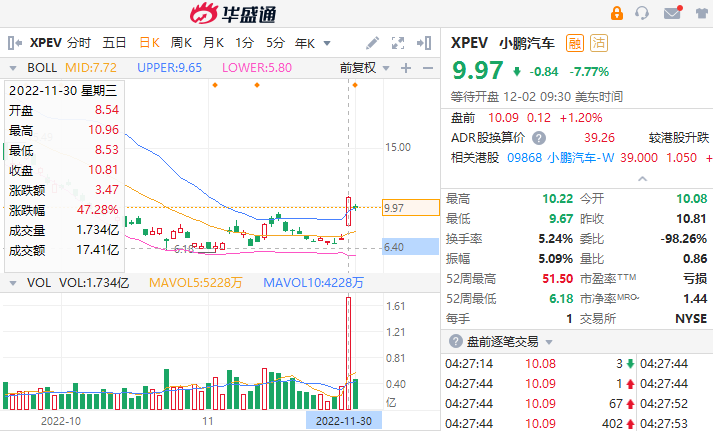Click 委比 value -98.26%
The height and width of the screenshot is (431, 713).
click(x=683, y=239)
